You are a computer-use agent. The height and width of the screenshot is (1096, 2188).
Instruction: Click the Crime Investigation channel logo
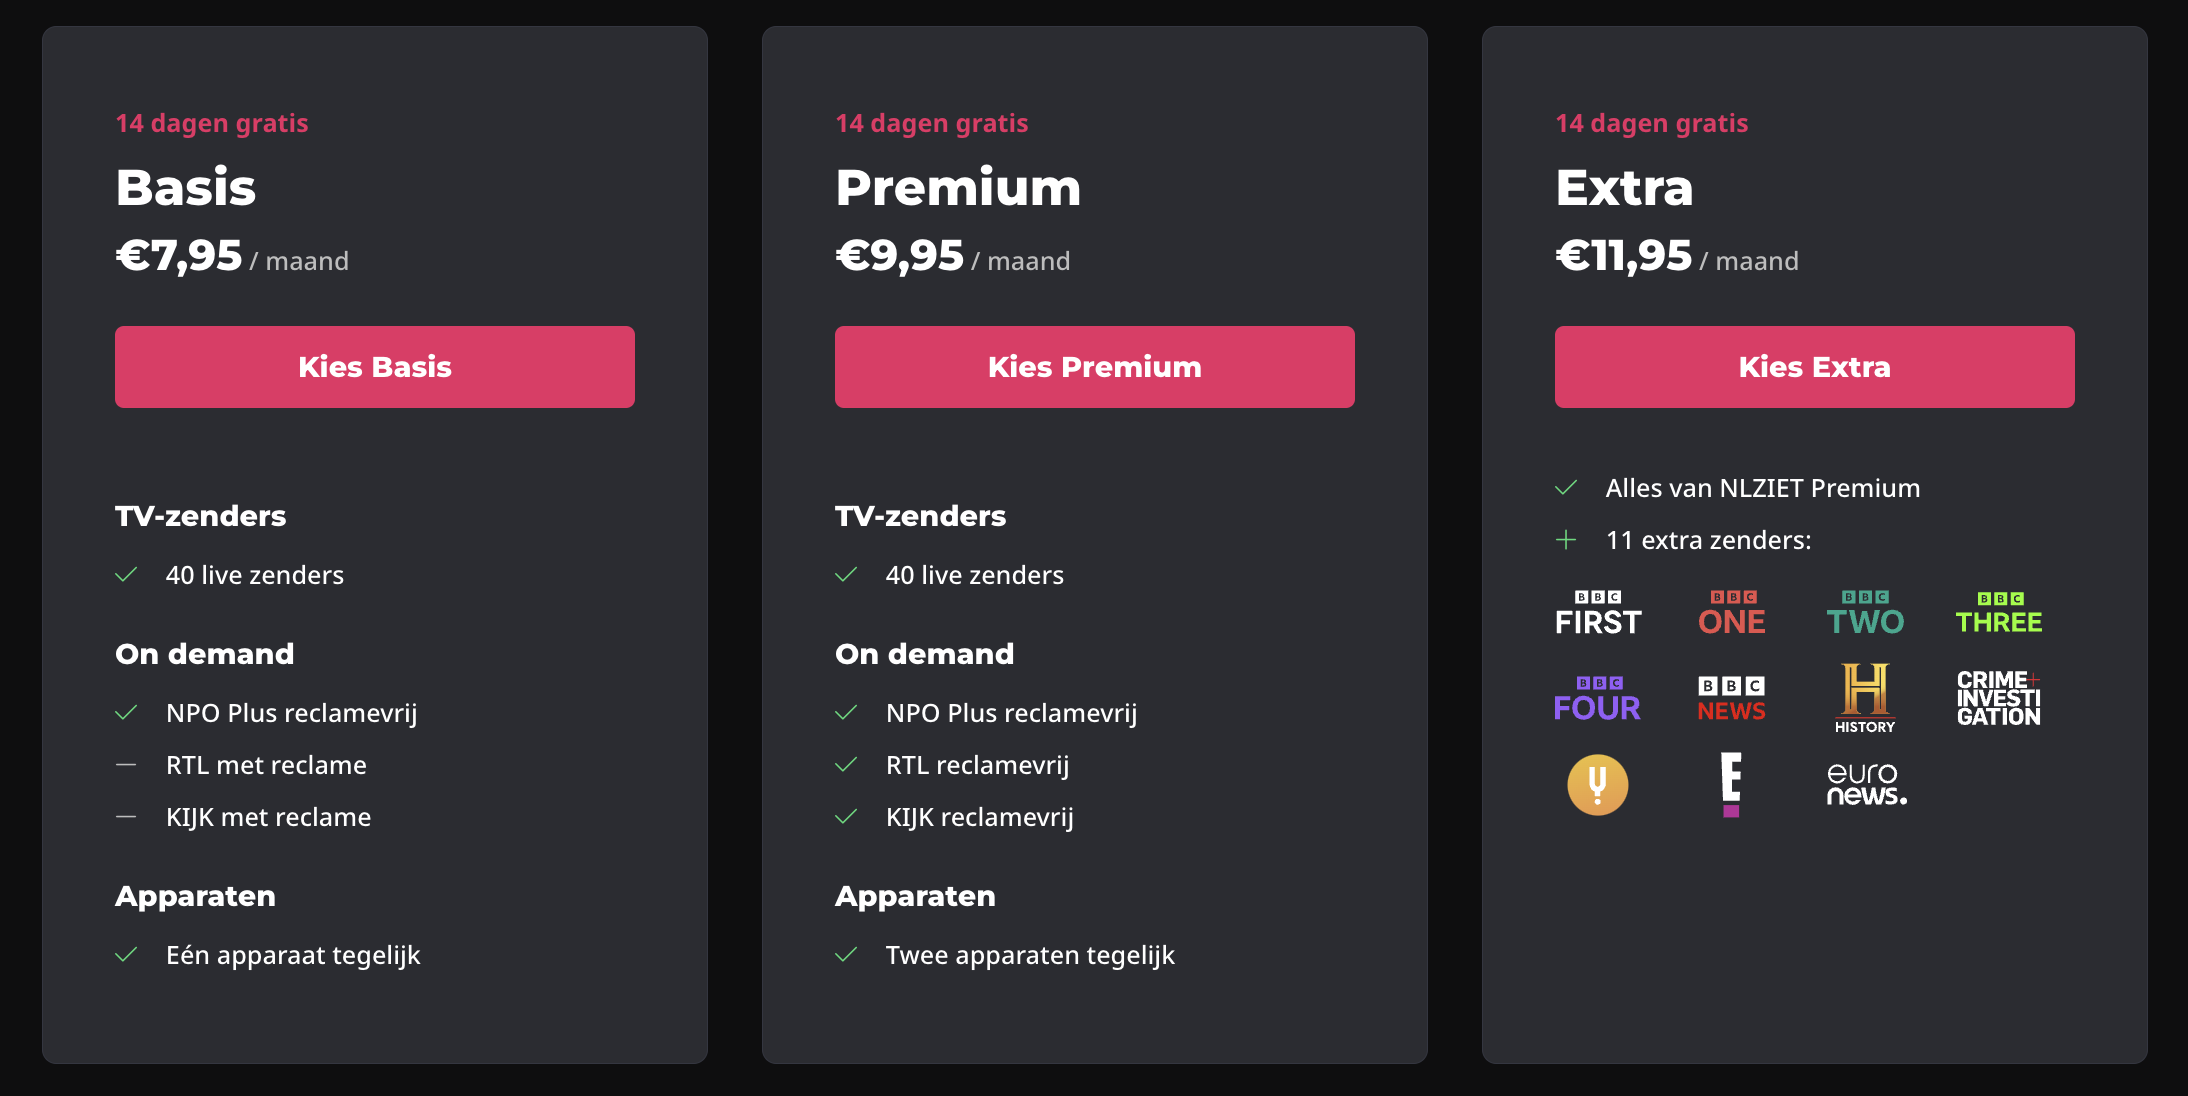(1998, 698)
